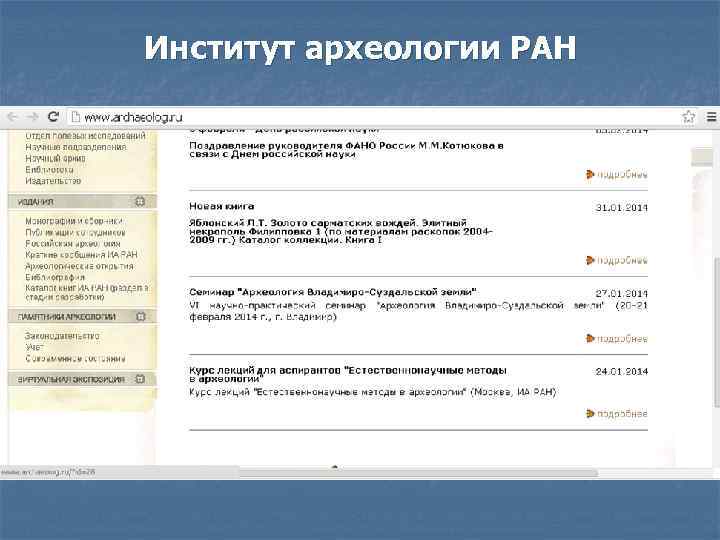Open the Новая книга headline
Image resolution: width=720 pixels, height=540 pixels.
point(222,206)
